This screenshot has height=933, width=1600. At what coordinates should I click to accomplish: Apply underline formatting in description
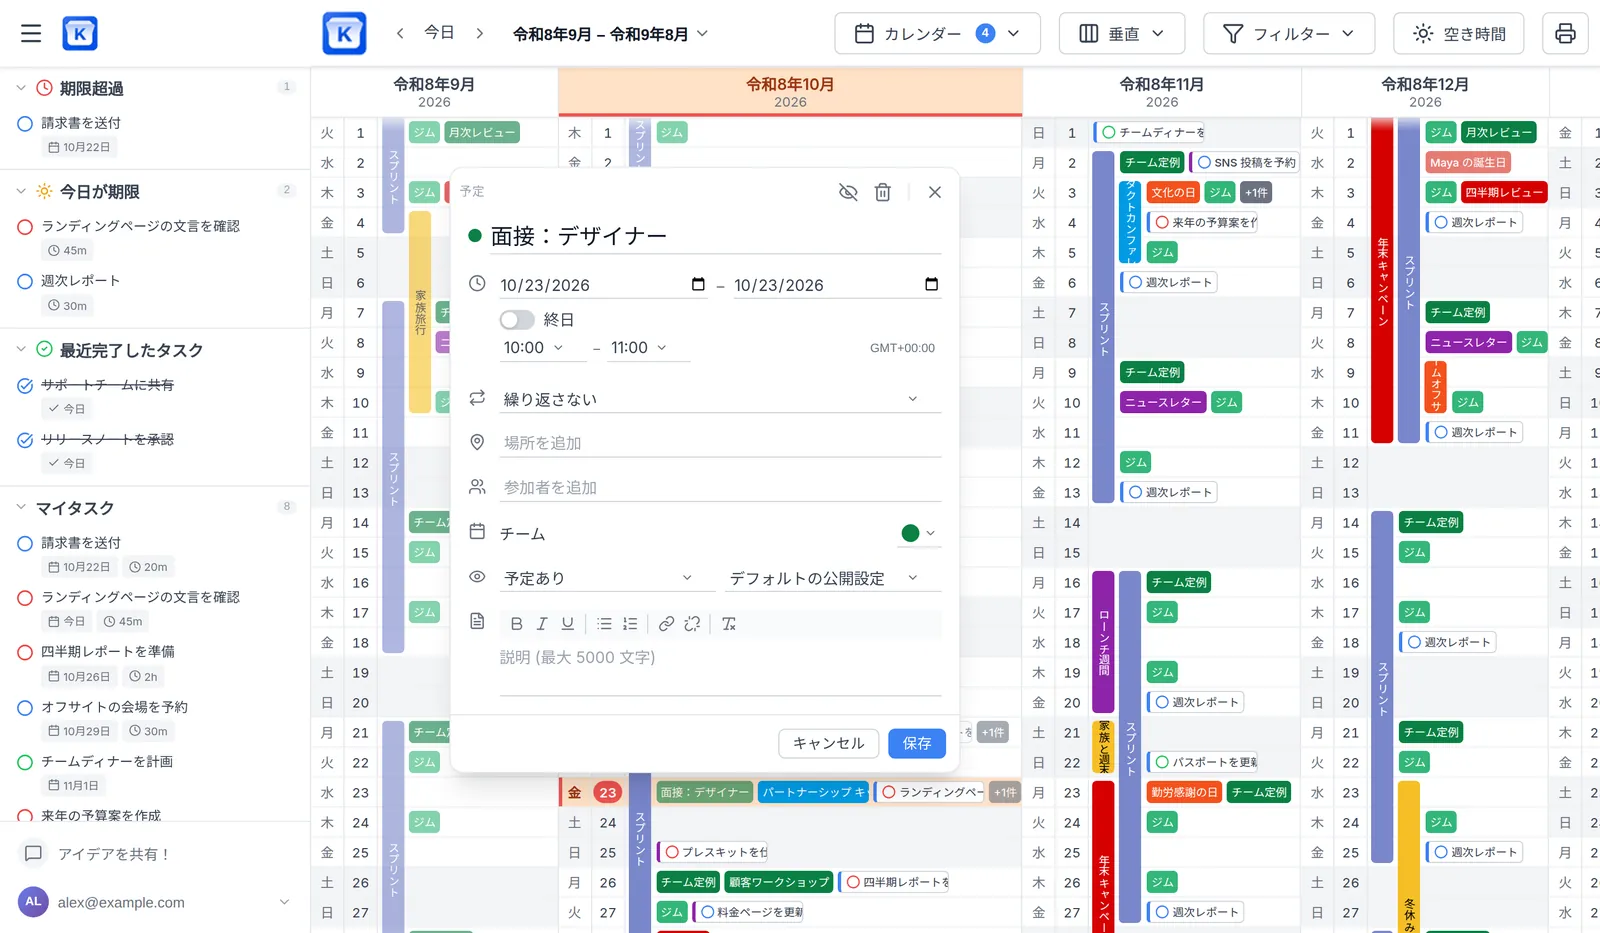tap(567, 624)
